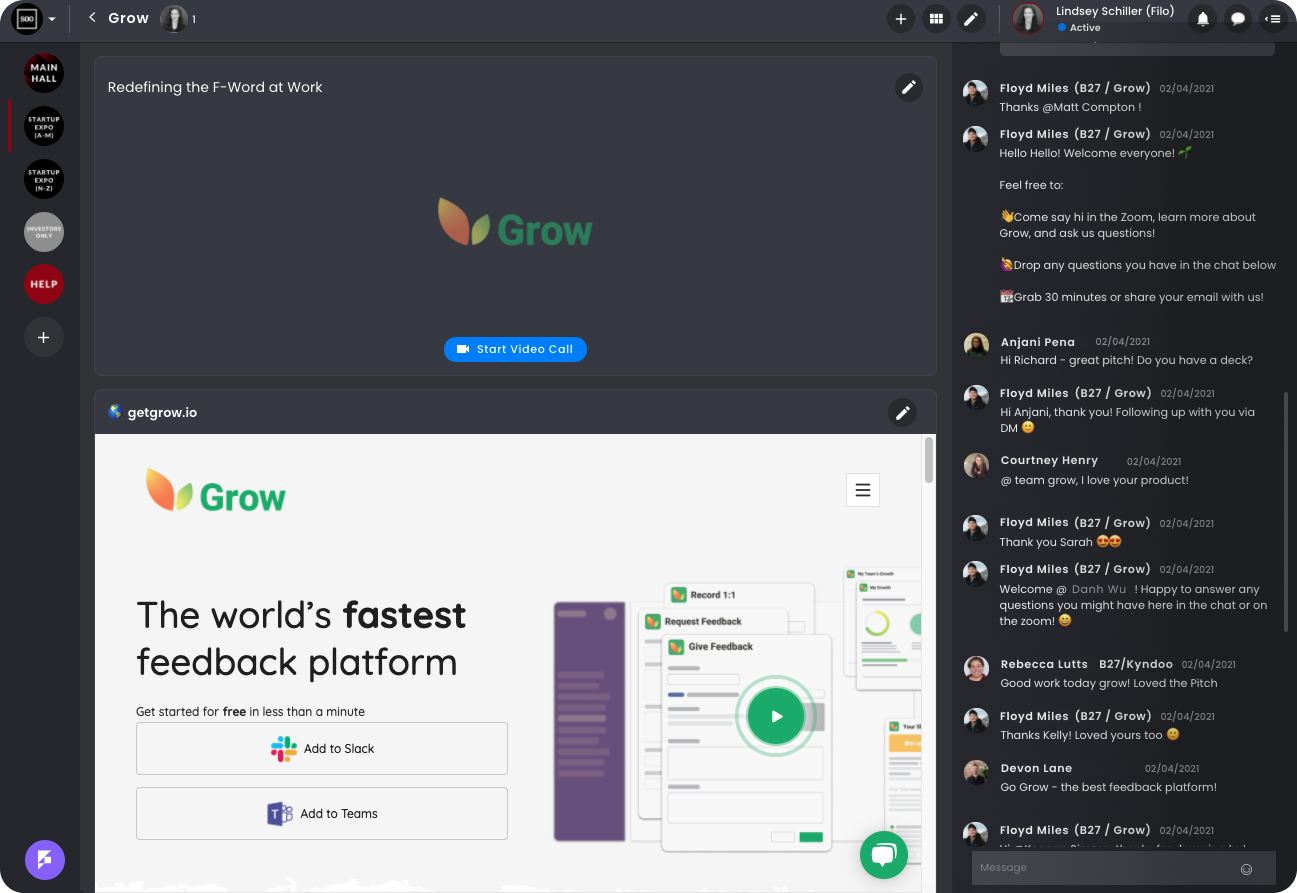Screen dimensions: 1297x893
Task: Click the Active status under Lindsey Schiller
Action: pyautogui.click(x=1079, y=28)
